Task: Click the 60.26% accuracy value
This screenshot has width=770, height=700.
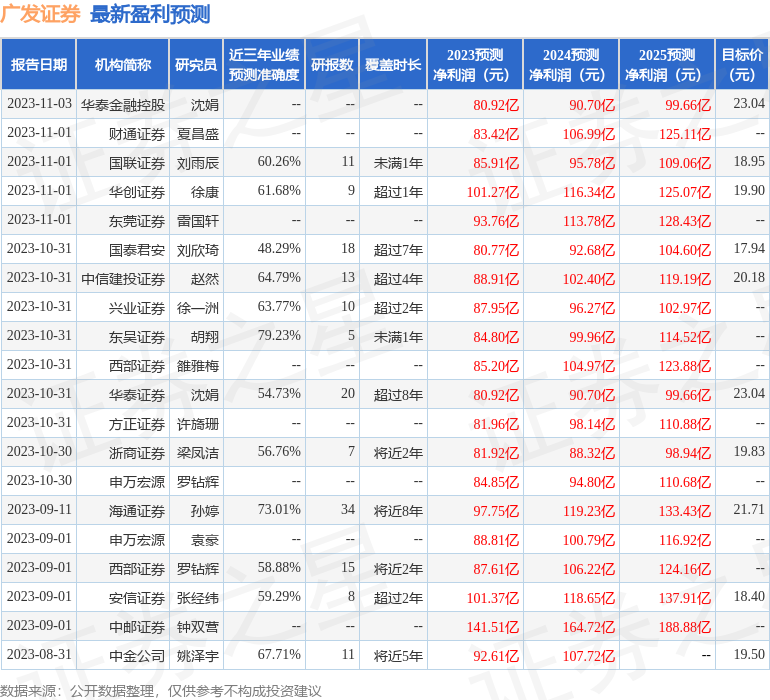Action: point(279,161)
